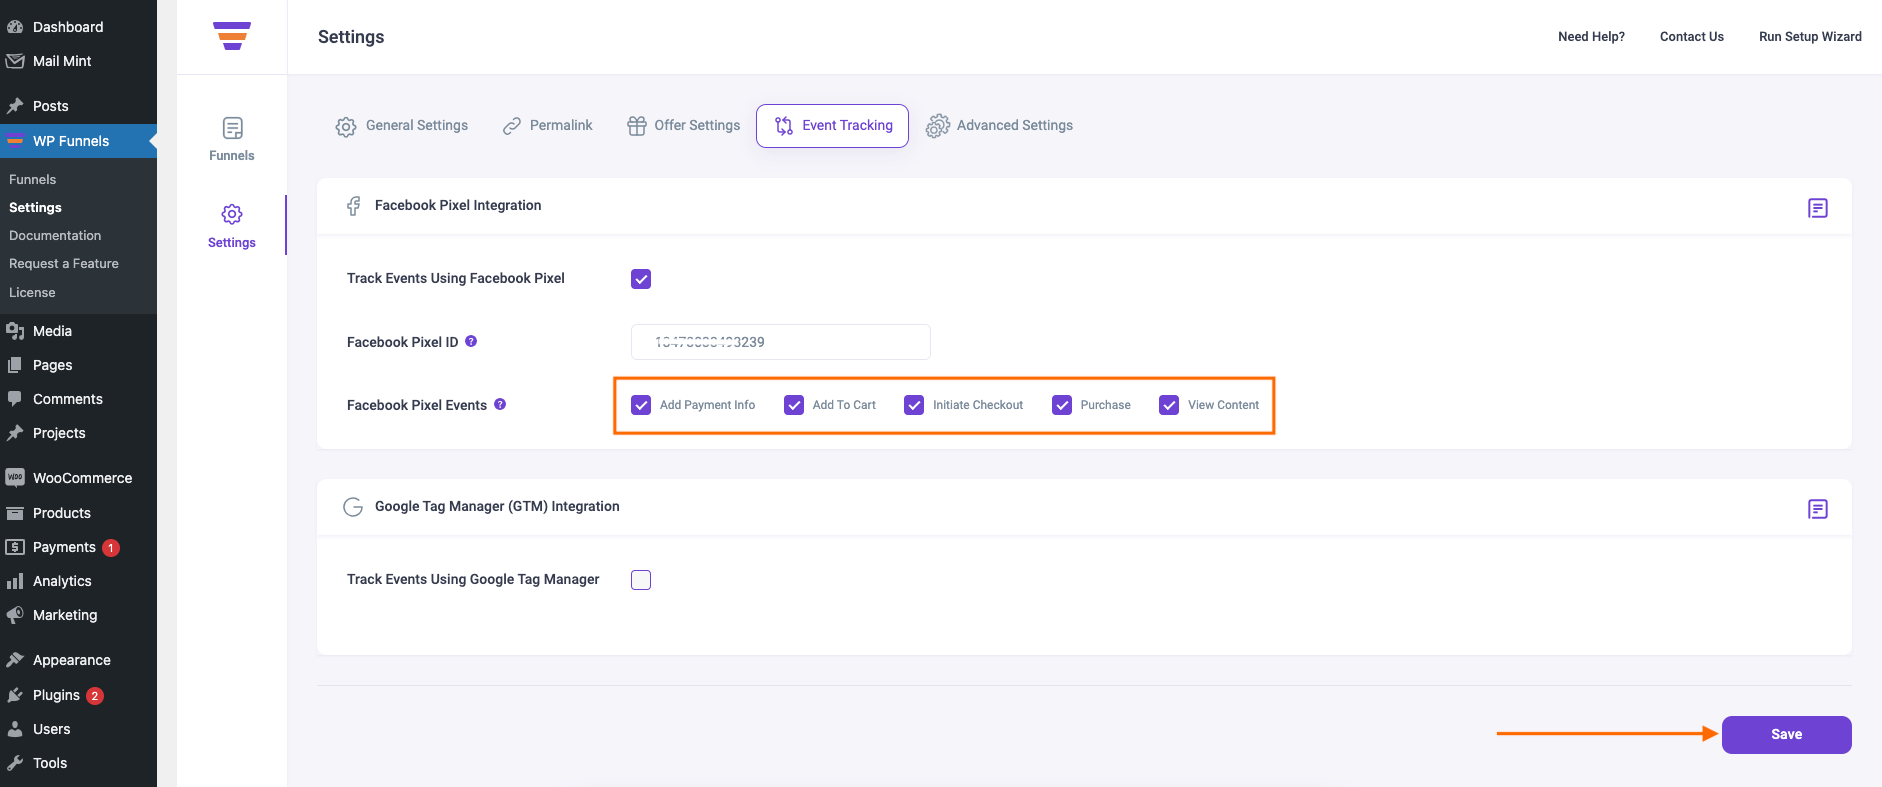Switch to the General Settings tab
Image resolution: width=1882 pixels, height=787 pixels.
click(x=402, y=126)
